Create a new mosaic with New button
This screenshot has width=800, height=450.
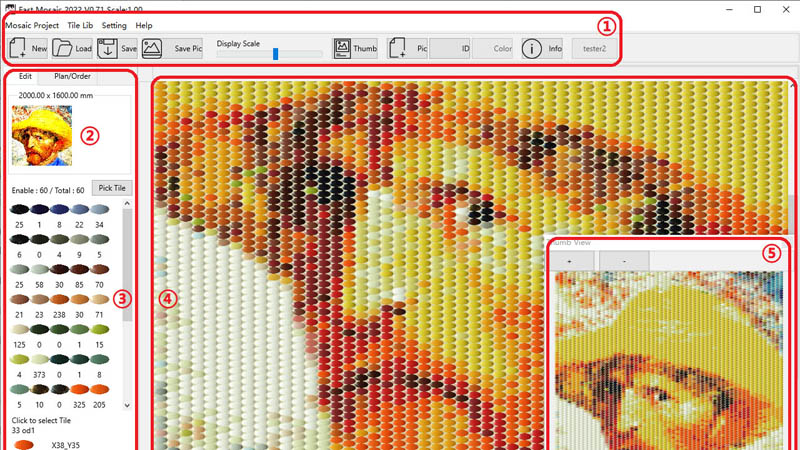[x=28, y=48]
